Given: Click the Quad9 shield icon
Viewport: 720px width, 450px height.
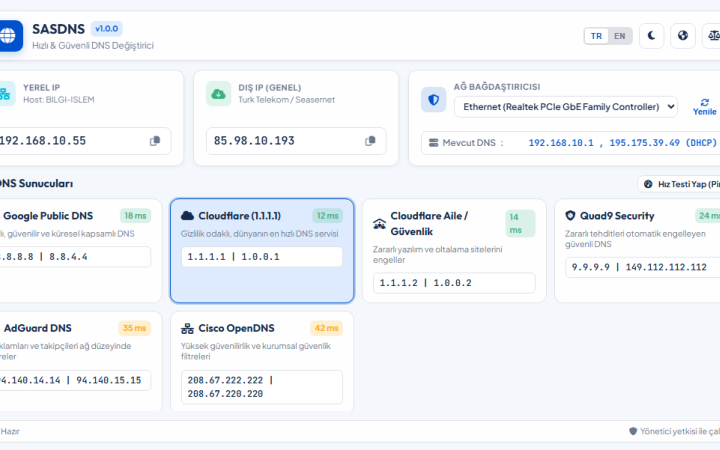Looking at the screenshot, I should (x=570, y=216).
